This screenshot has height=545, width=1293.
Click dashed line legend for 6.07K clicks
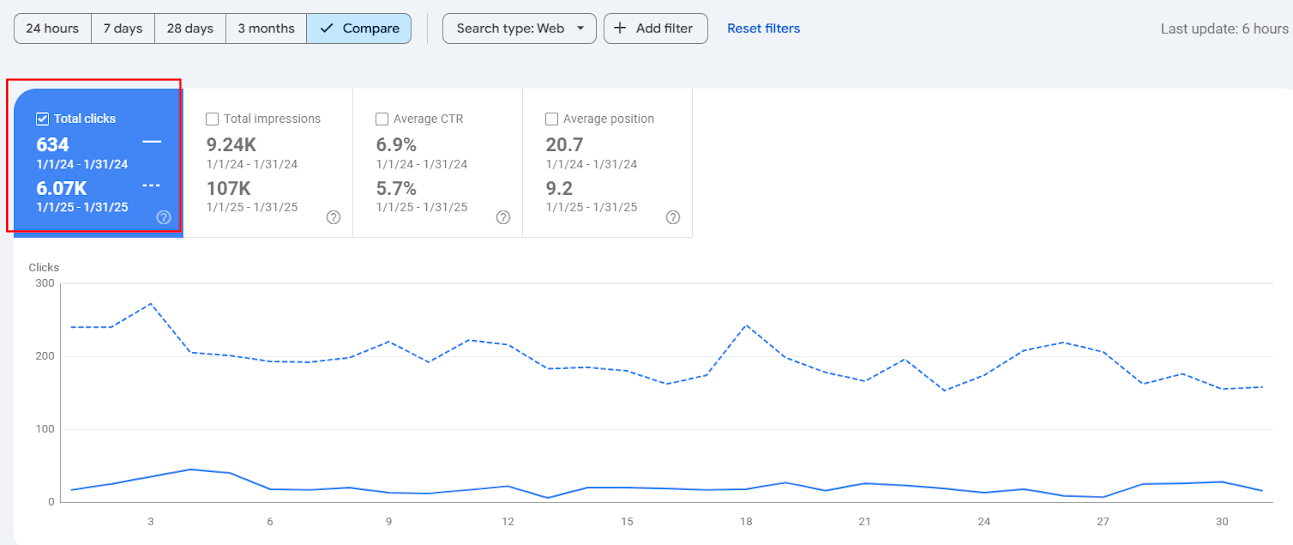click(152, 186)
